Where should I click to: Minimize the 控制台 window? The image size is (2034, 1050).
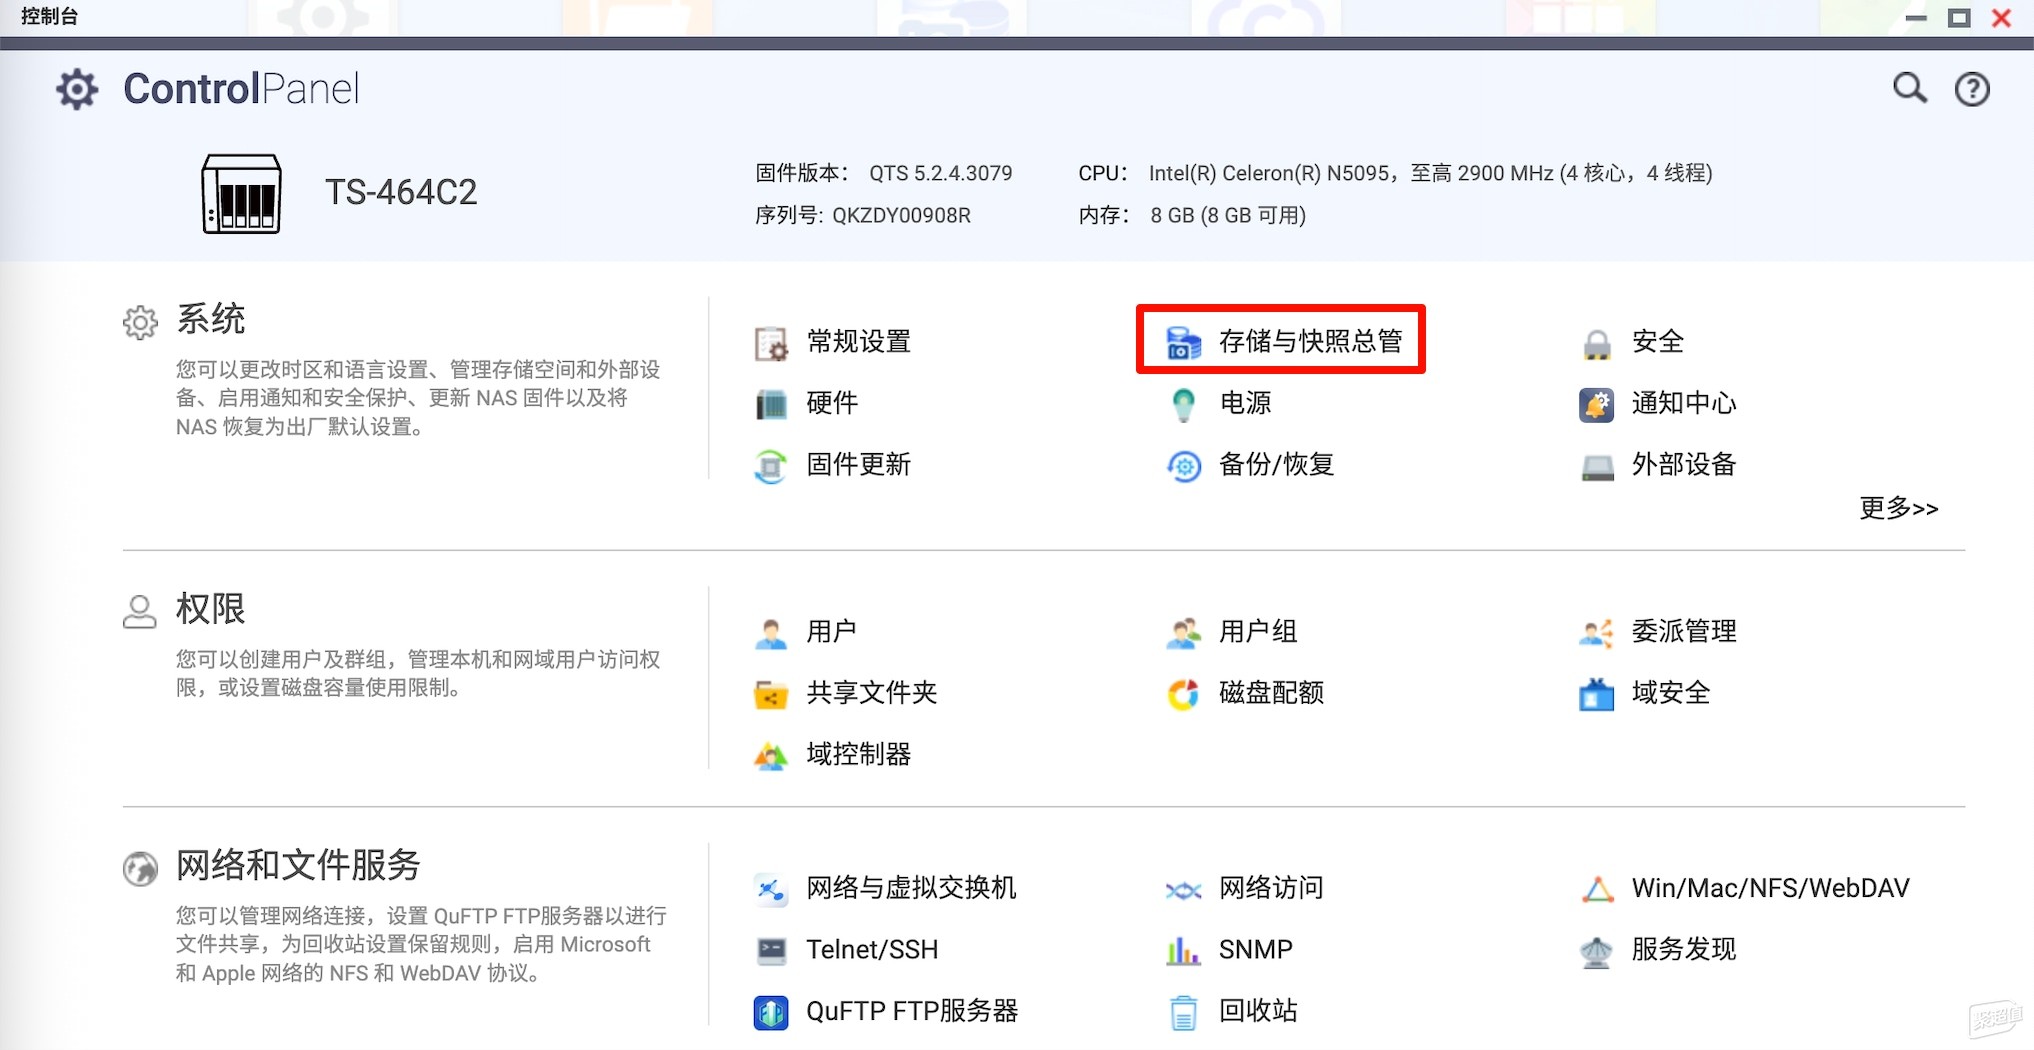pos(1916,17)
